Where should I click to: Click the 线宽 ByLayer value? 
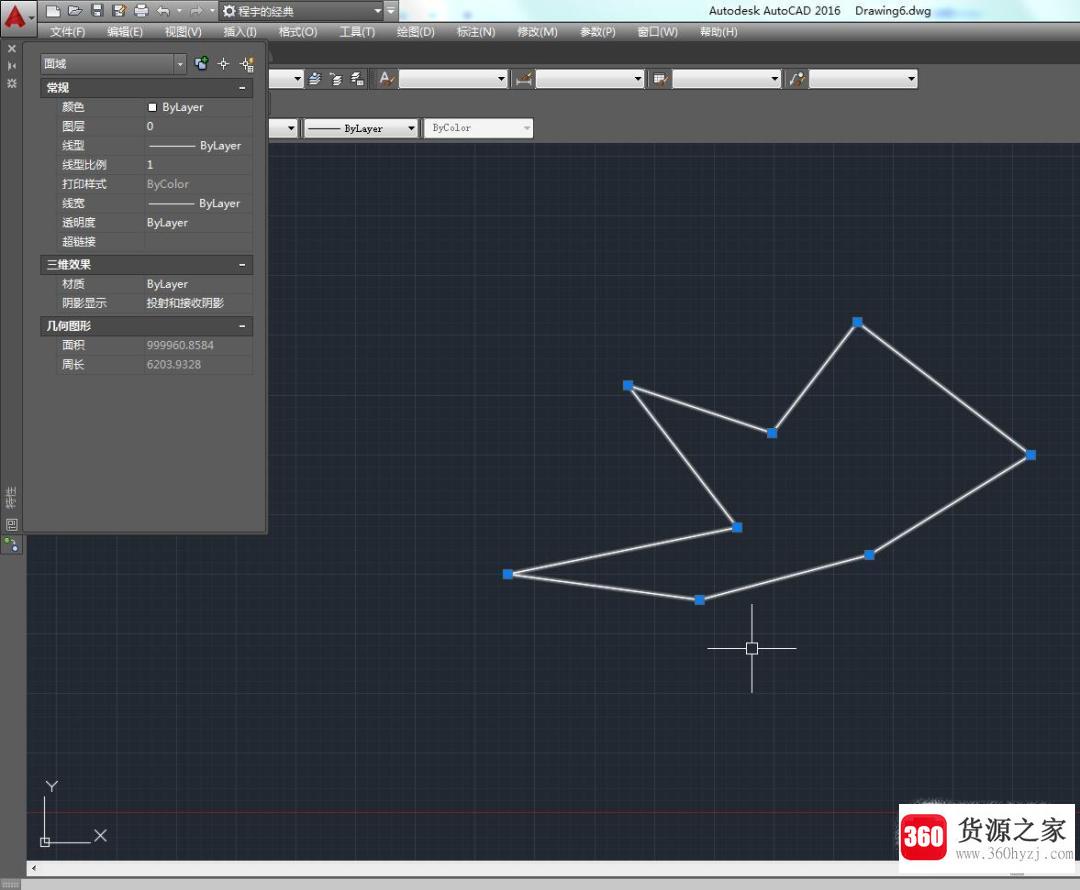(198, 203)
